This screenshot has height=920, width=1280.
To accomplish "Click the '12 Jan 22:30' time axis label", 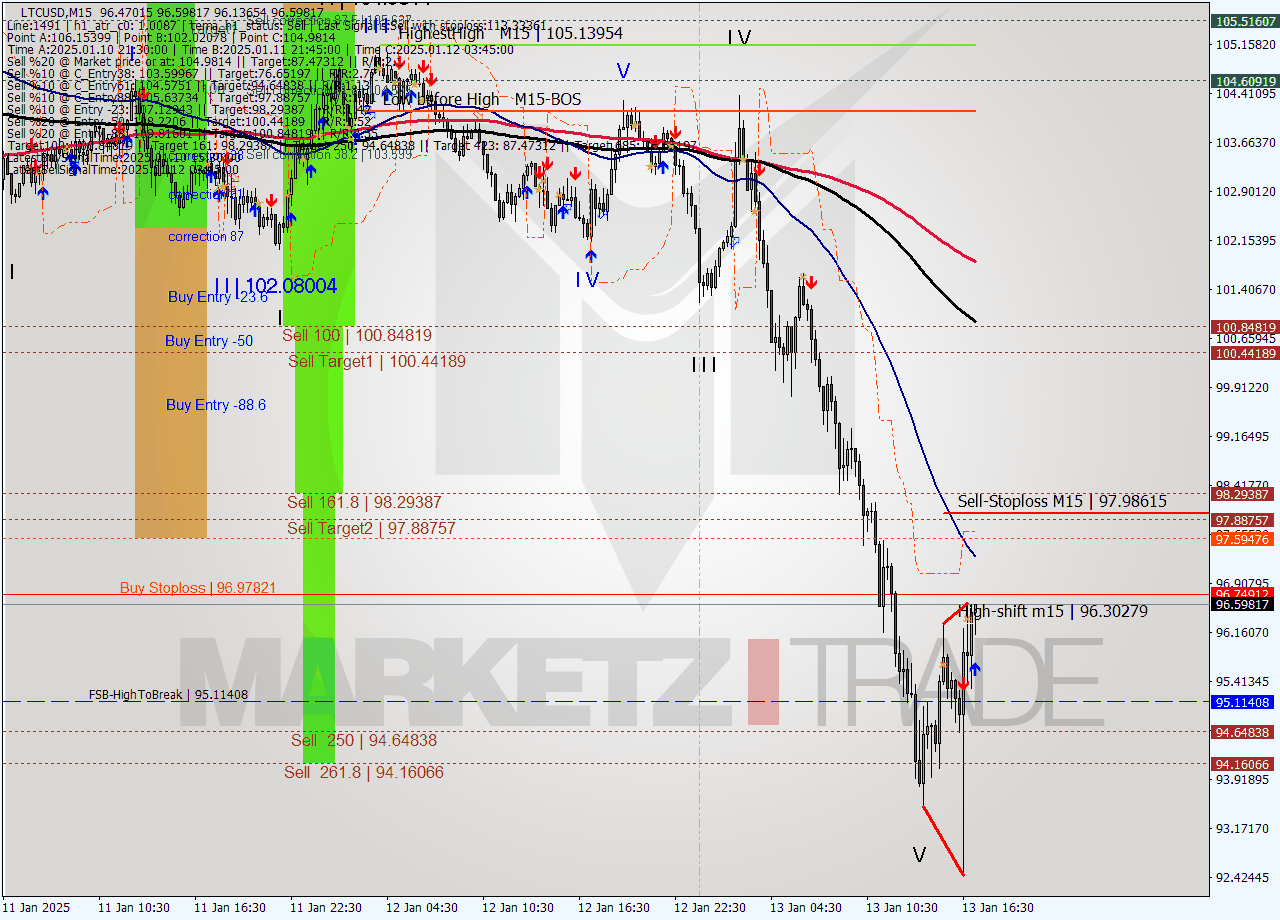I will [710, 907].
